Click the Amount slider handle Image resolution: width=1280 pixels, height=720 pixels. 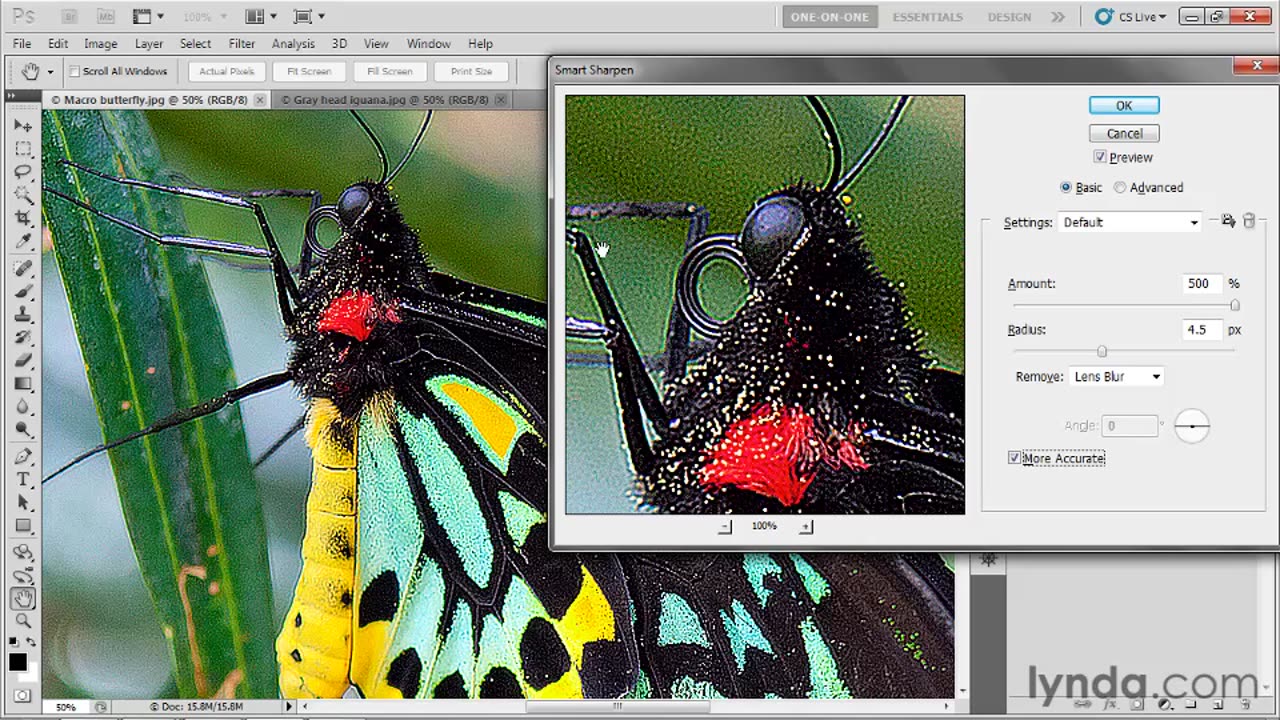coord(1234,305)
